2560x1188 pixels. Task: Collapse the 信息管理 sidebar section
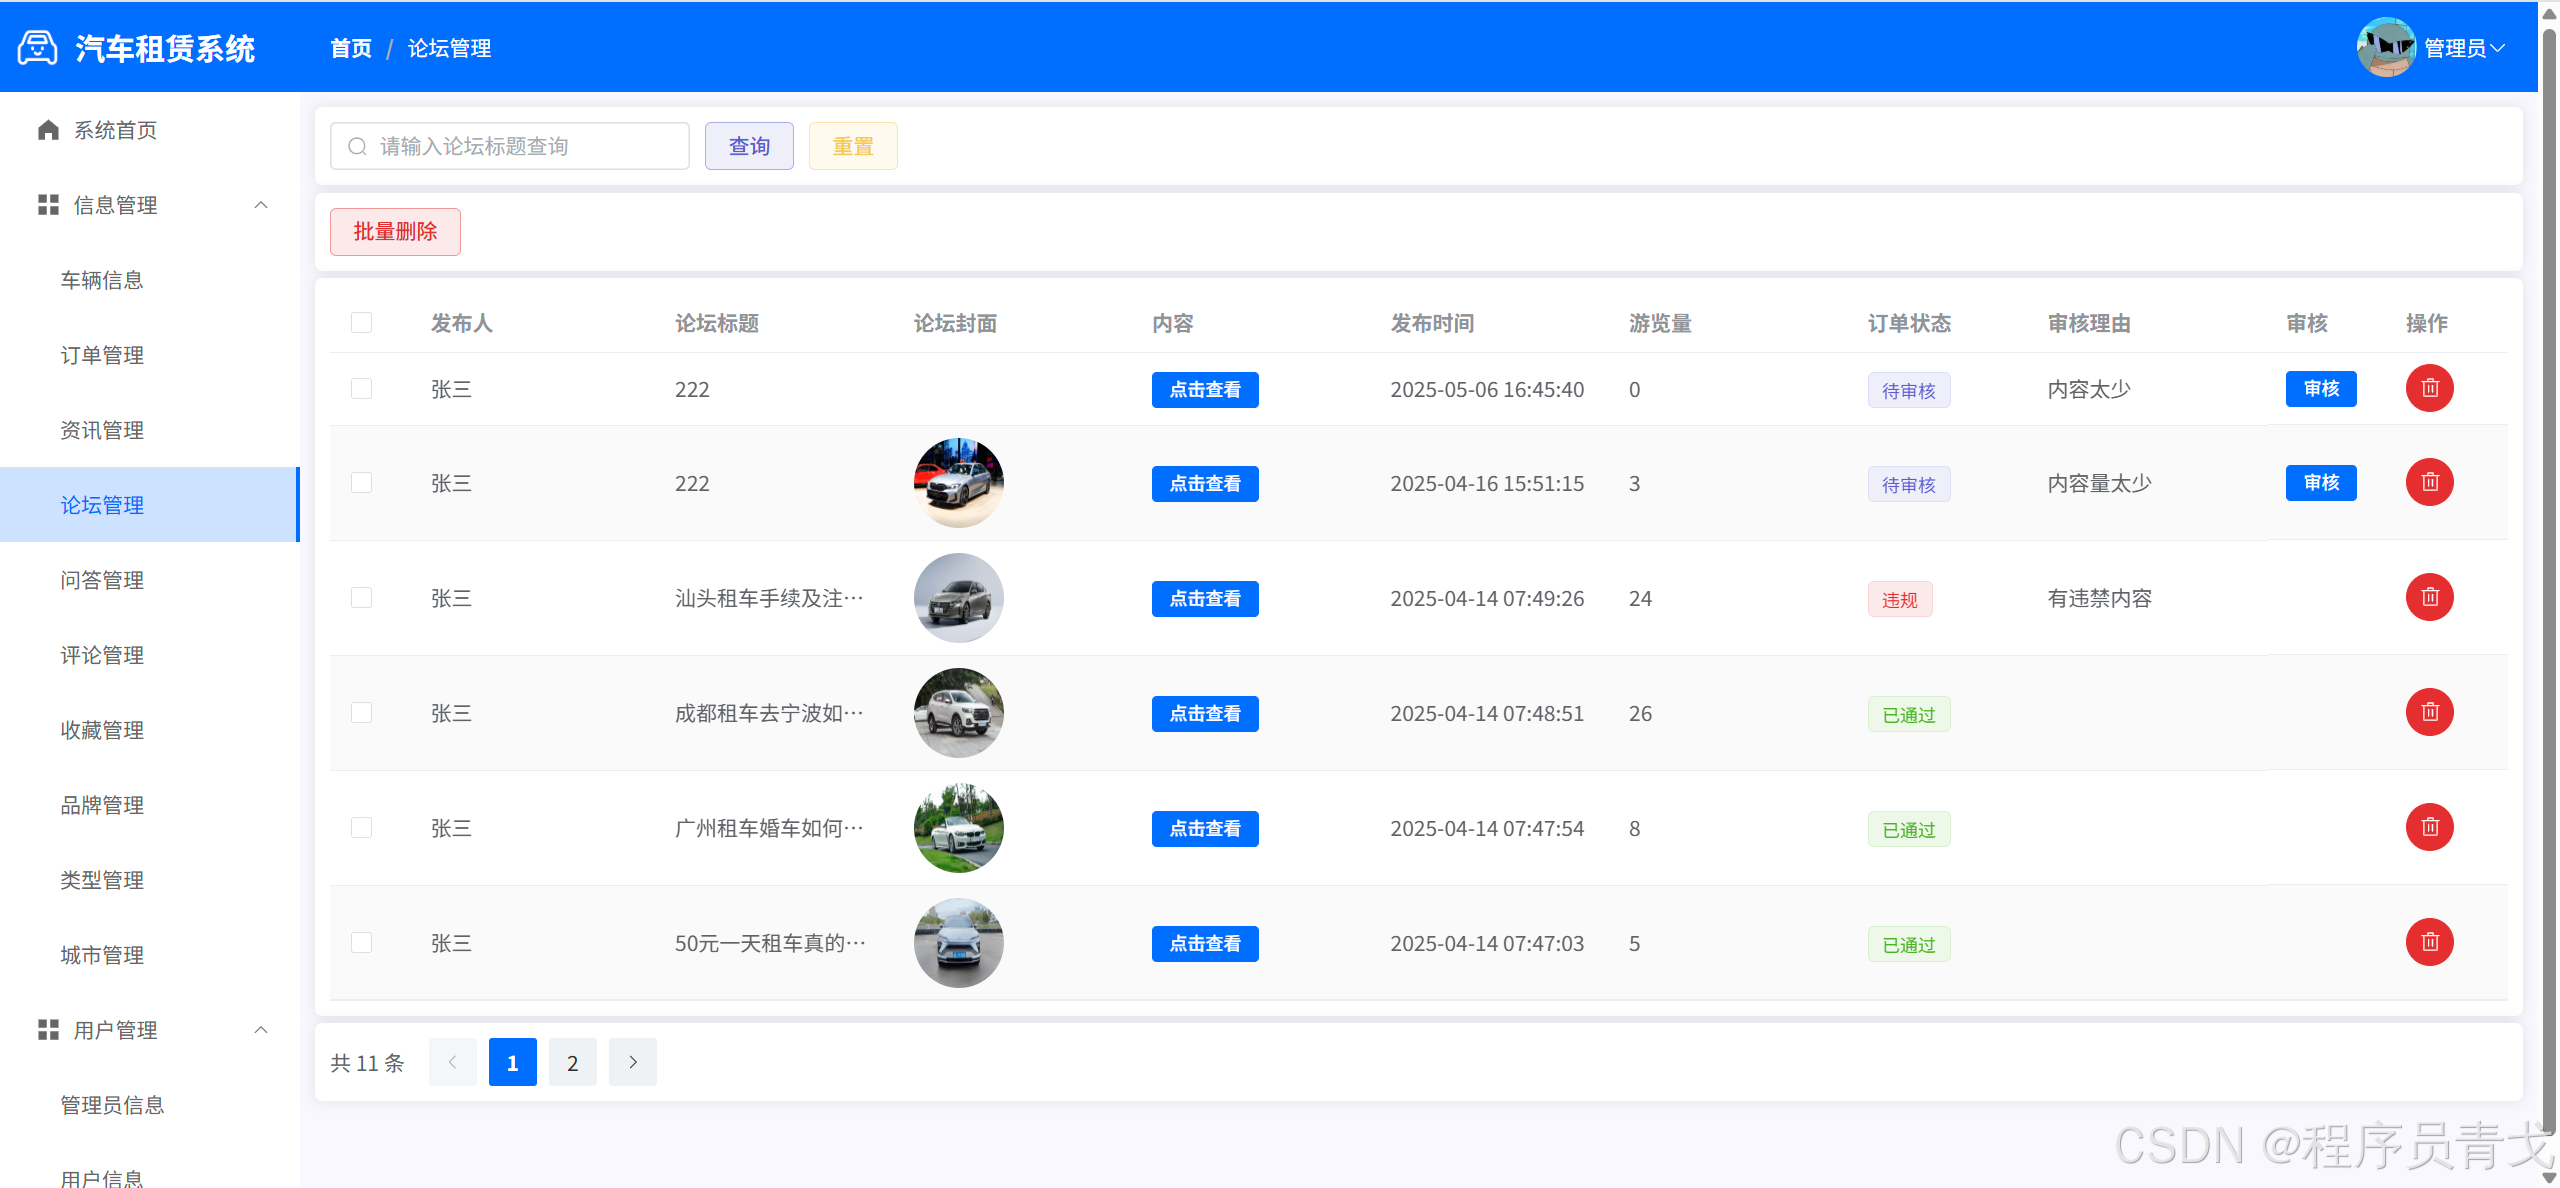point(261,205)
